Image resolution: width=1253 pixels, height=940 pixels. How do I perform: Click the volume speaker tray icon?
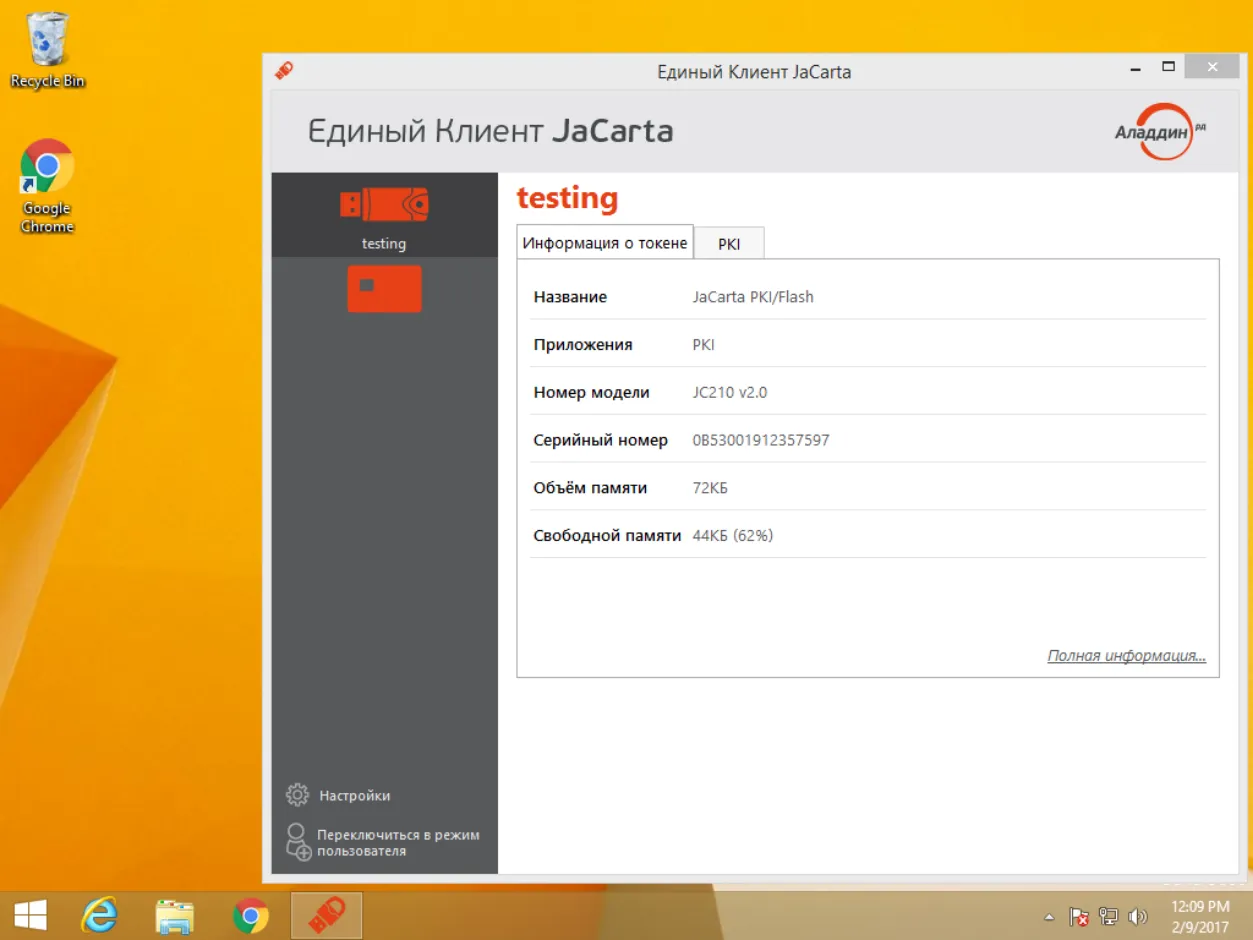1137,916
